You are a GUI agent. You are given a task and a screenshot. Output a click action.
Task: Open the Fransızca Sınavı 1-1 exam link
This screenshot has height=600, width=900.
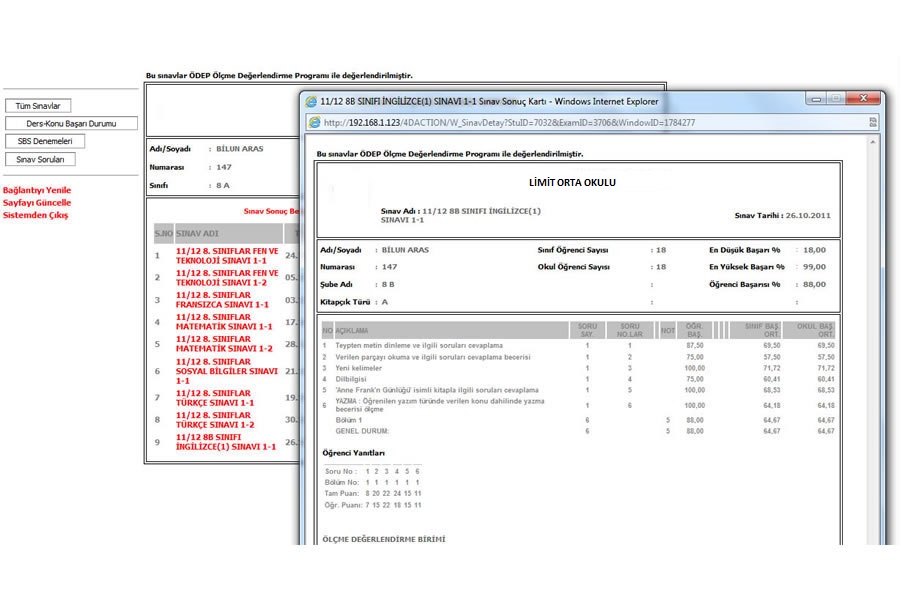[222, 299]
